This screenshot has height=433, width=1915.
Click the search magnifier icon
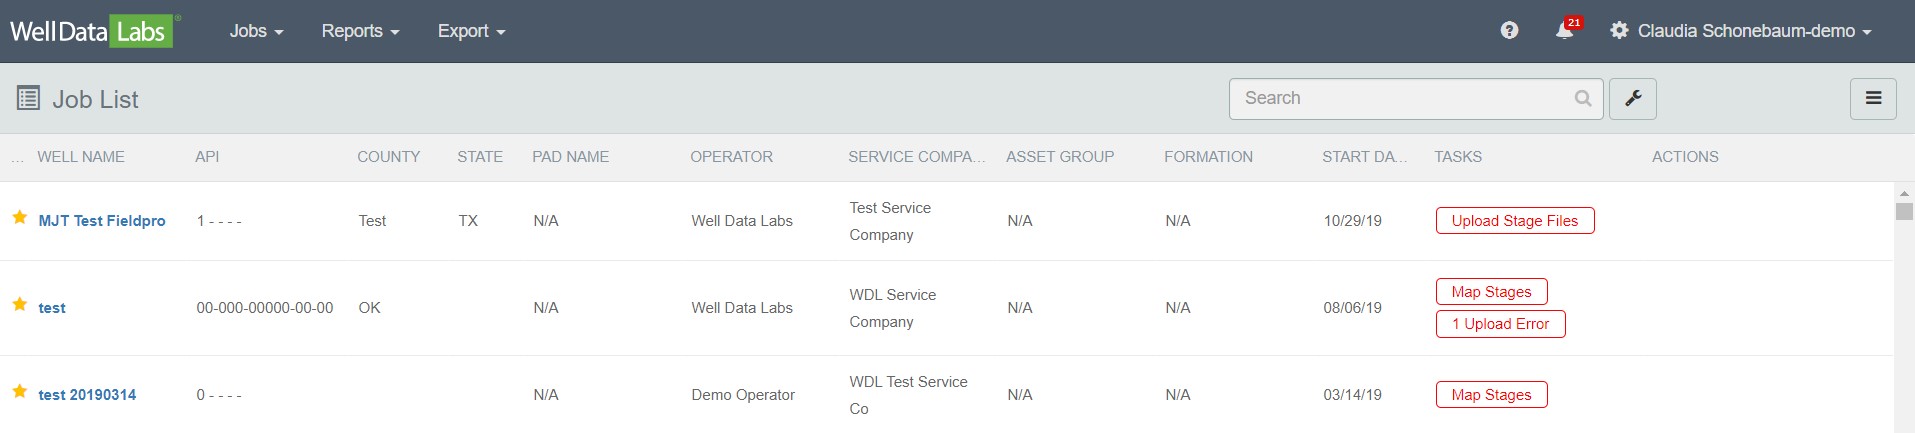[1582, 99]
